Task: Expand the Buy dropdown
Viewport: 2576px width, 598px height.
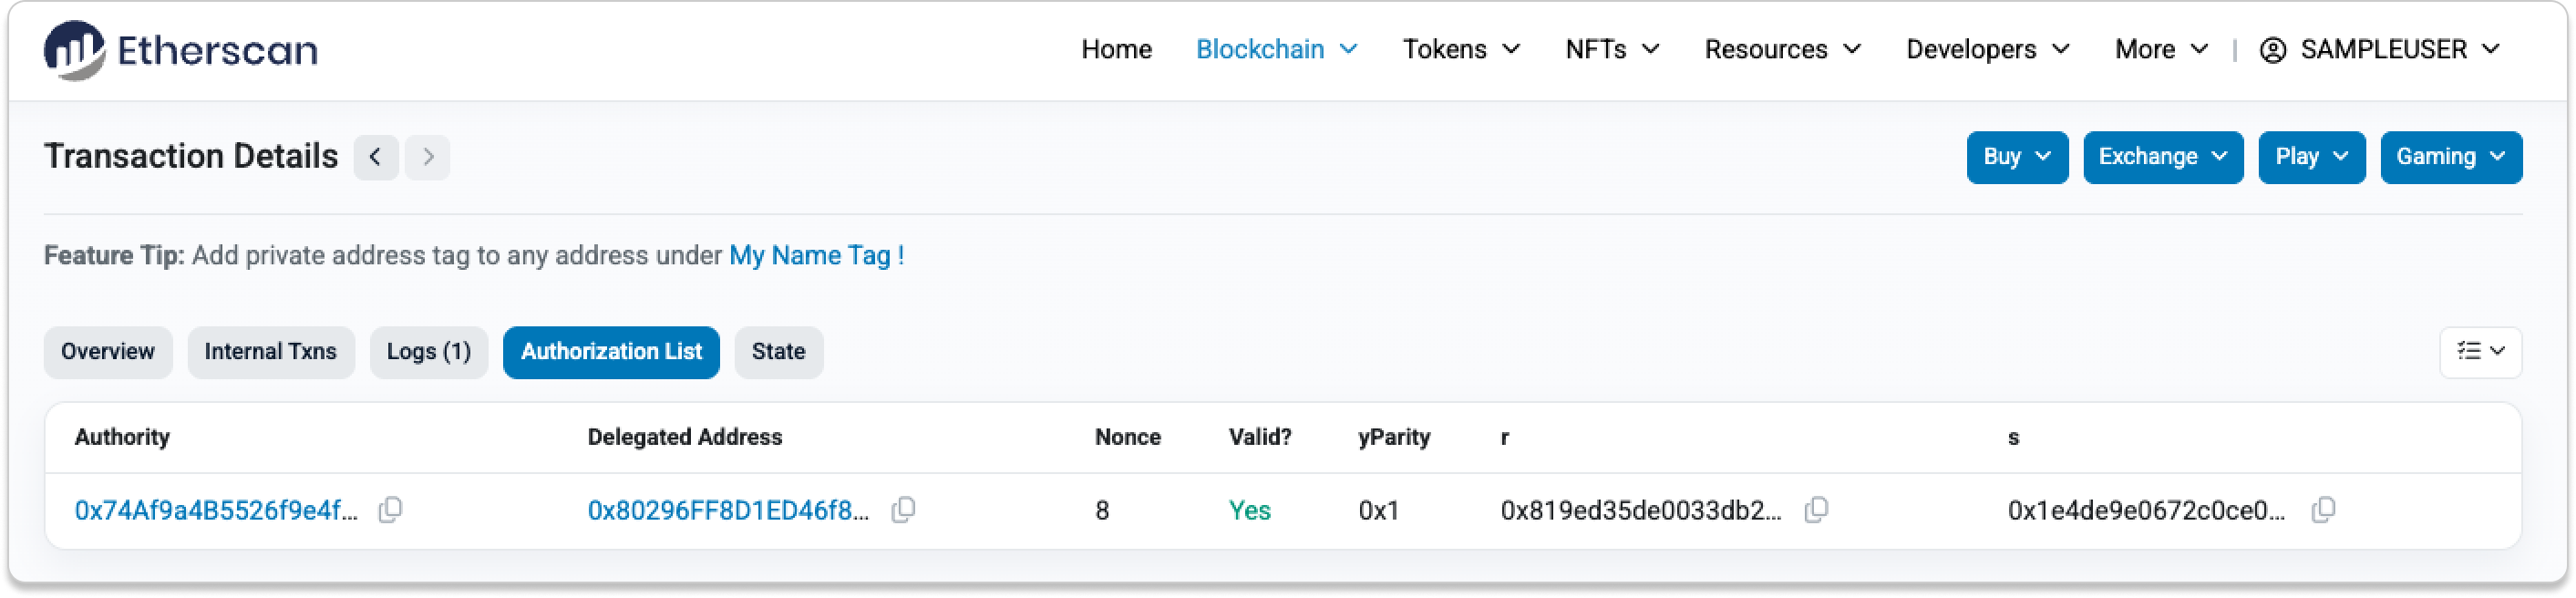Action: pos(2017,157)
